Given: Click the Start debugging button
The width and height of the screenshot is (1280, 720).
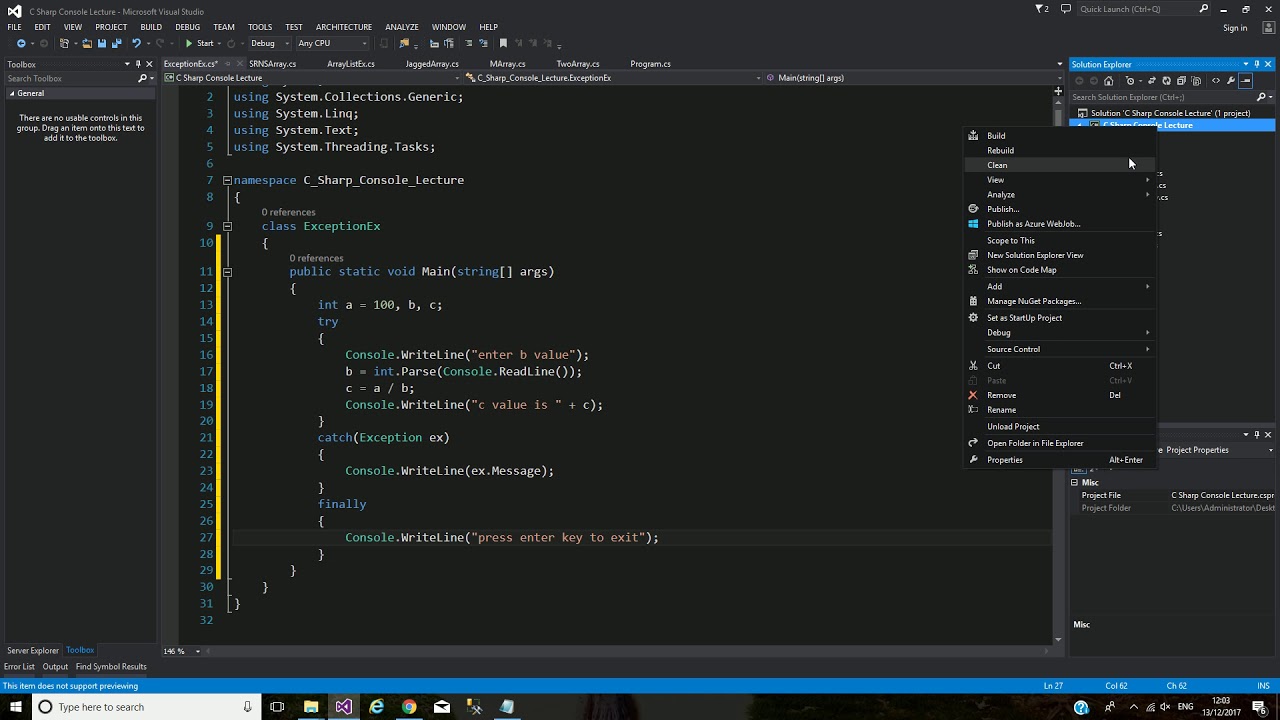Looking at the screenshot, I should tap(200, 43).
